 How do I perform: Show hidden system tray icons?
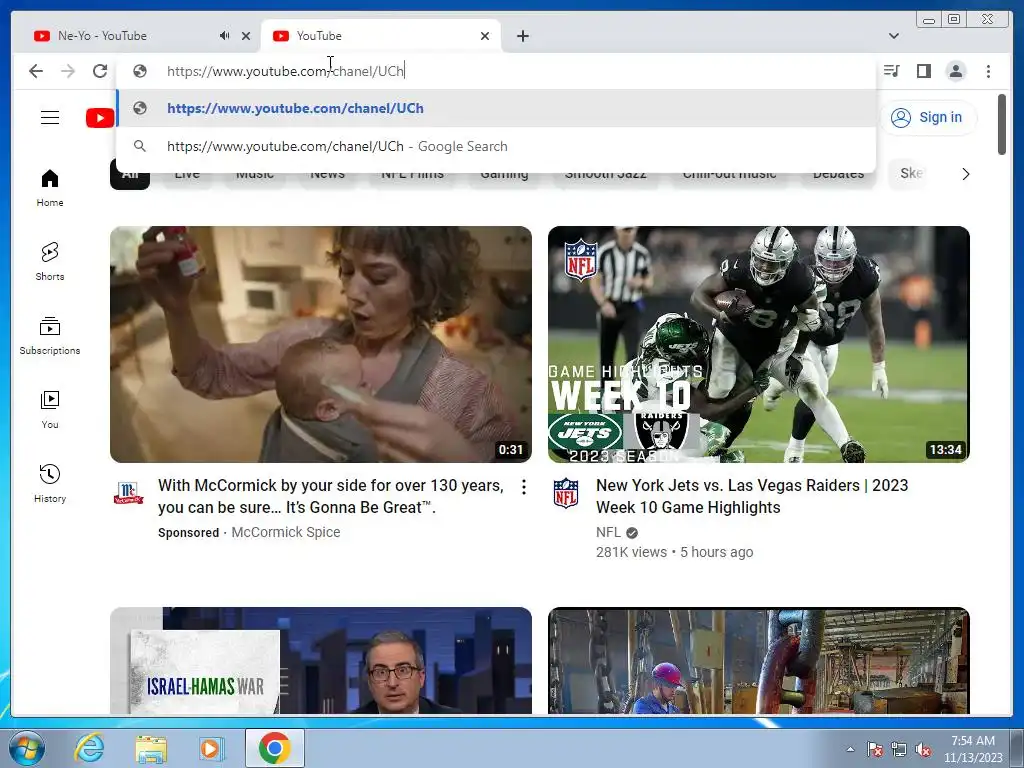pyautogui.click(x=850, y=749)
